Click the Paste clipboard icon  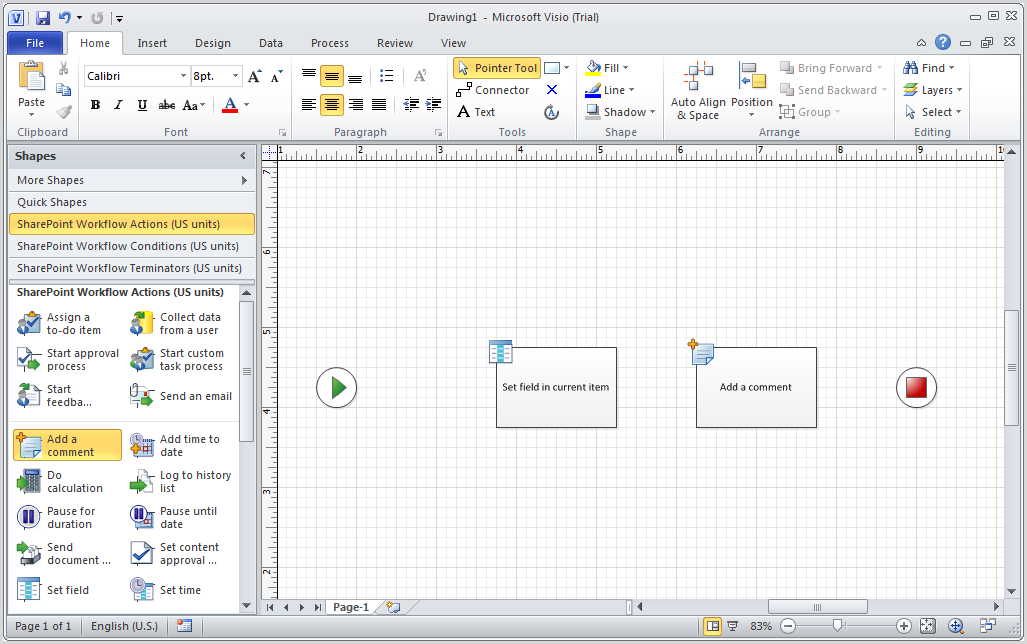tap(31, 76)
